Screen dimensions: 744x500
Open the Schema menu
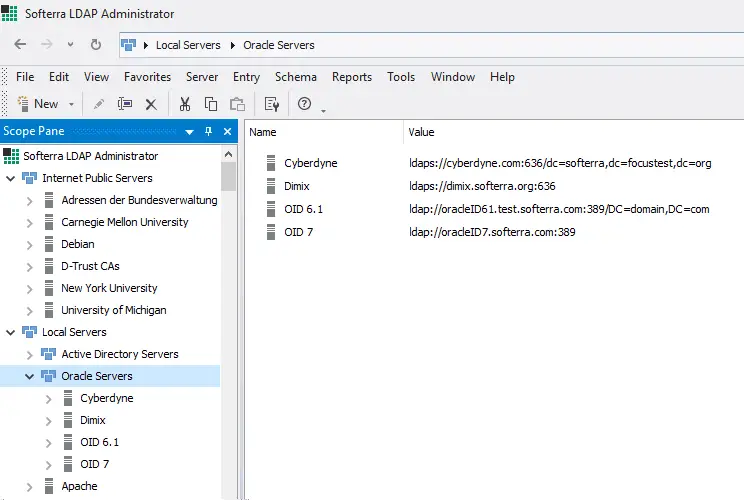295,77
